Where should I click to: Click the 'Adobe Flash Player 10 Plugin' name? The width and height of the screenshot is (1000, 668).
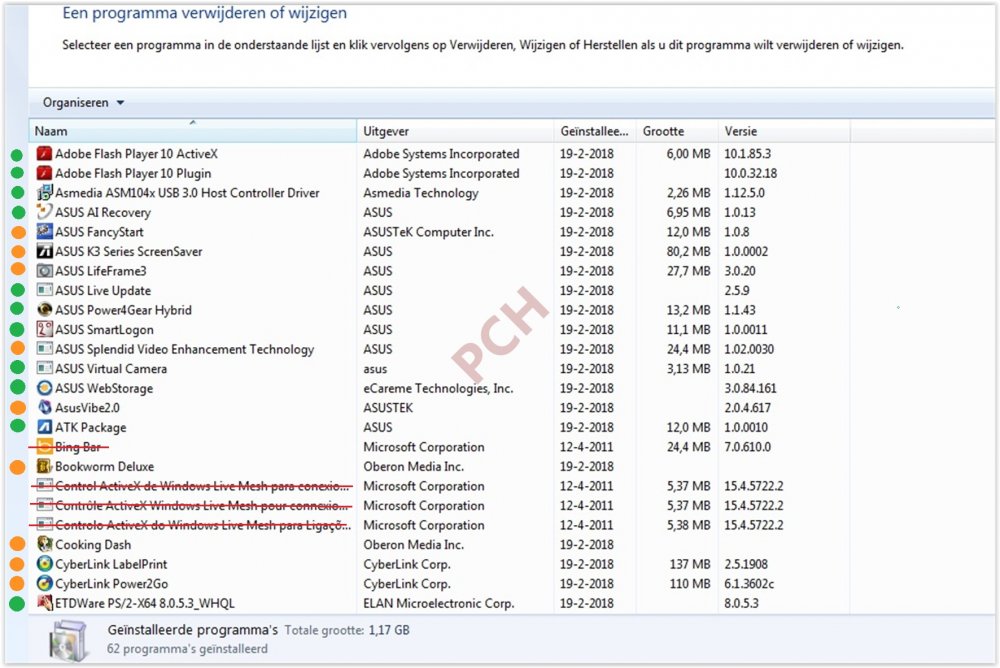tap(133, 174)
